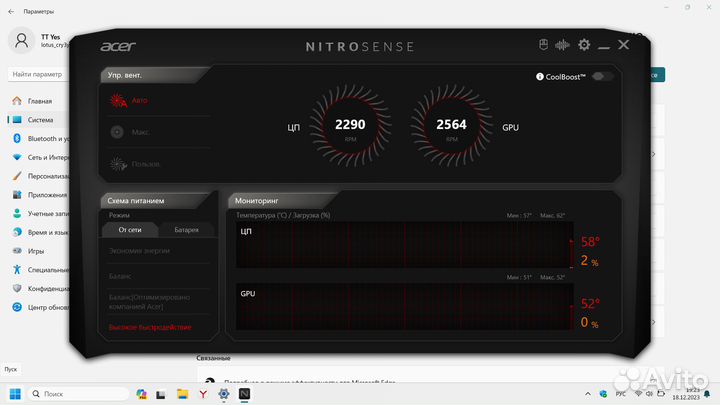Open Приложения in Параметры sidebar
Viewport: 720px width, 405px height.
[x=39, y=195]
